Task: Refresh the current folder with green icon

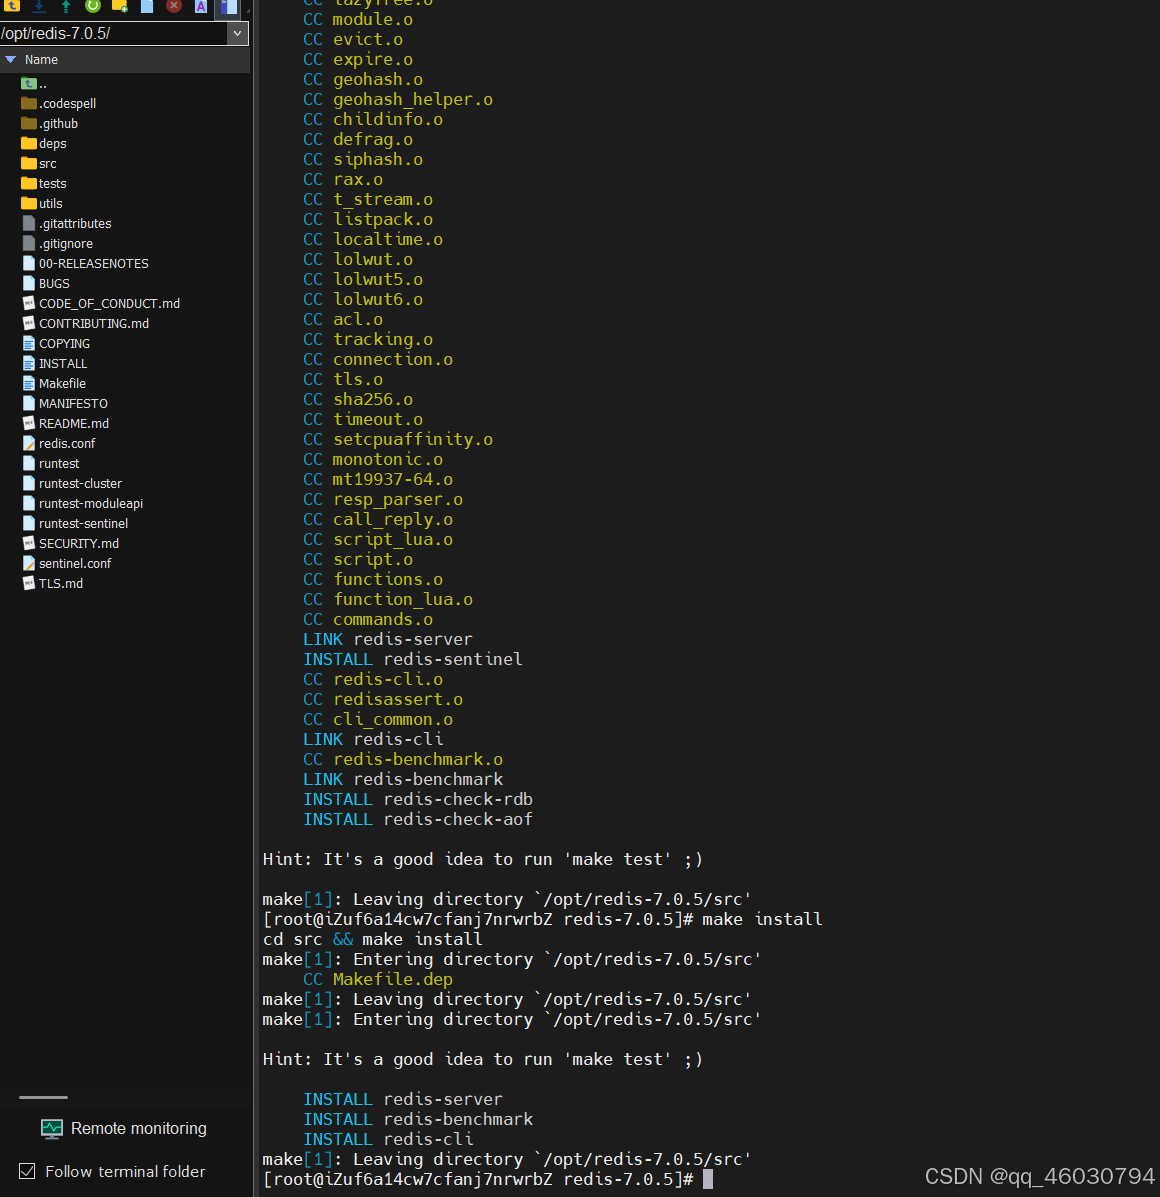Action: (93, 6)
